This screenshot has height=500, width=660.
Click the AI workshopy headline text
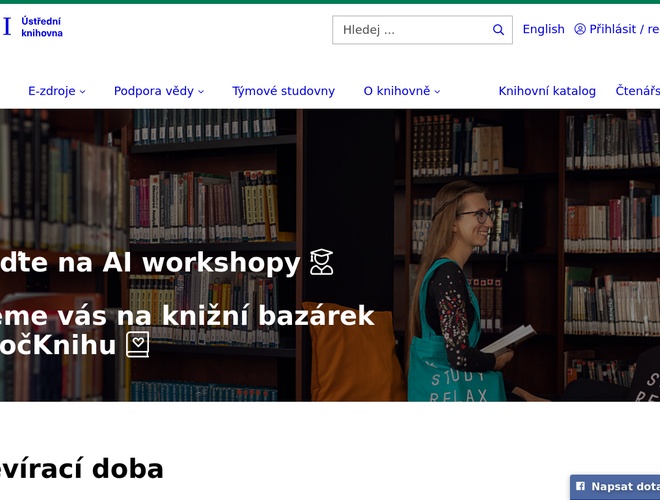(x=150, y=262)
